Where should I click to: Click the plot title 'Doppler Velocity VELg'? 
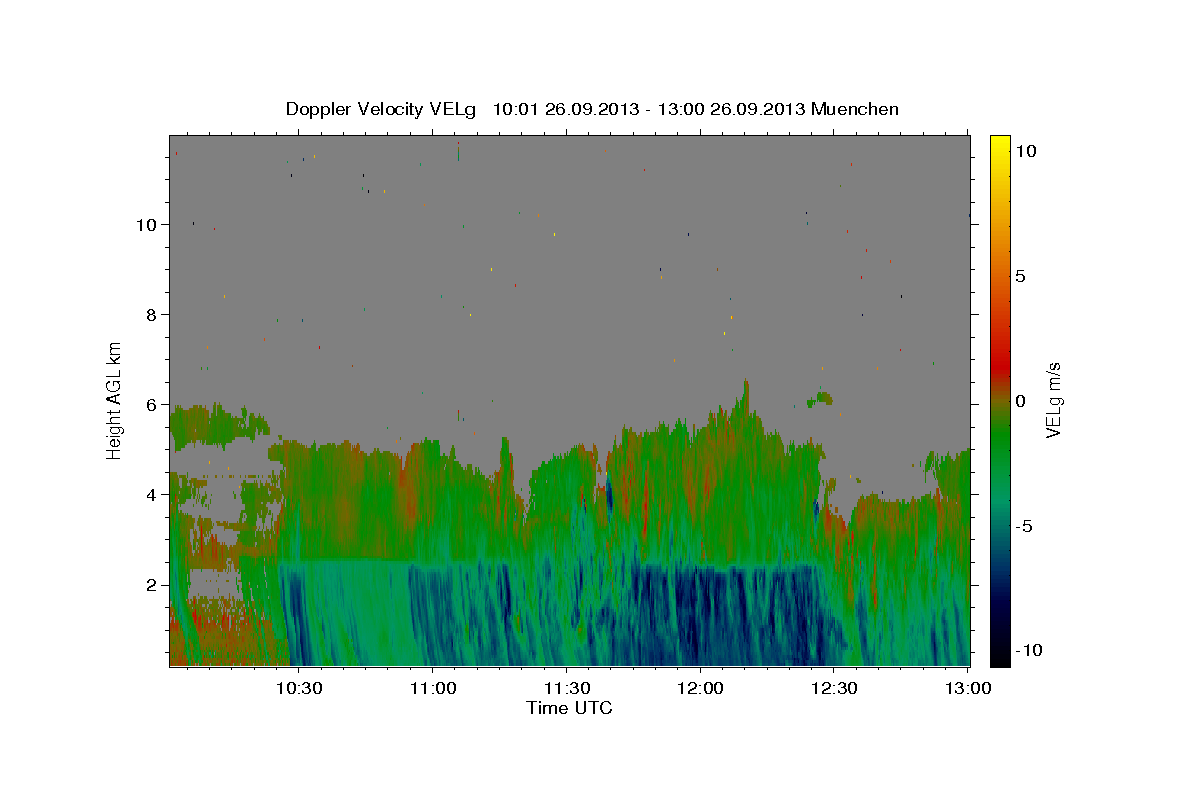pos(381,109)
